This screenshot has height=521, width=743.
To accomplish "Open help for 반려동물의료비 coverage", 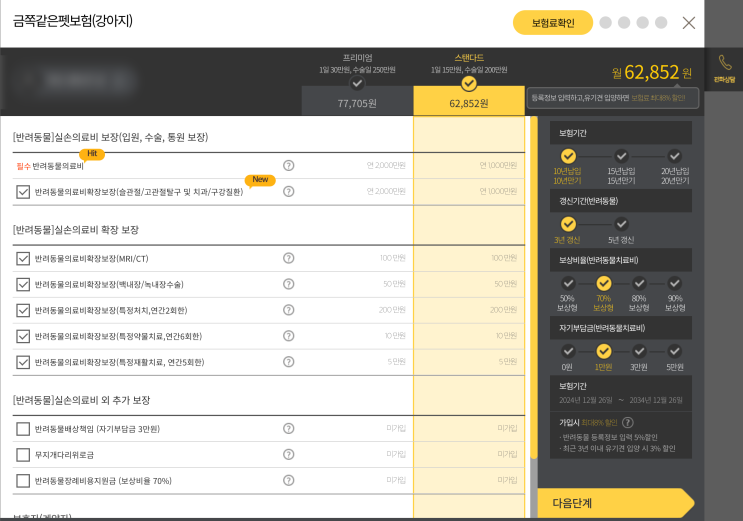I will pyautogui.click(x=289, y=165).
